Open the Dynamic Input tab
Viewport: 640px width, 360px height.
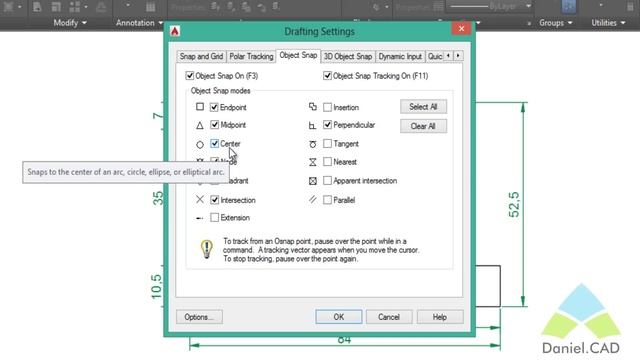coord(400,56)
